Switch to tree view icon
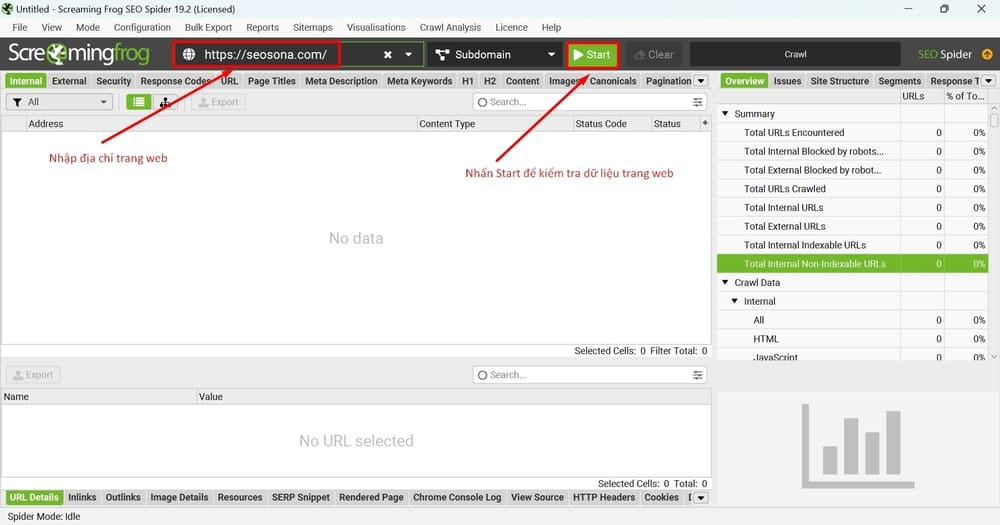This screenshot has height=525, width=1000. 165,102
